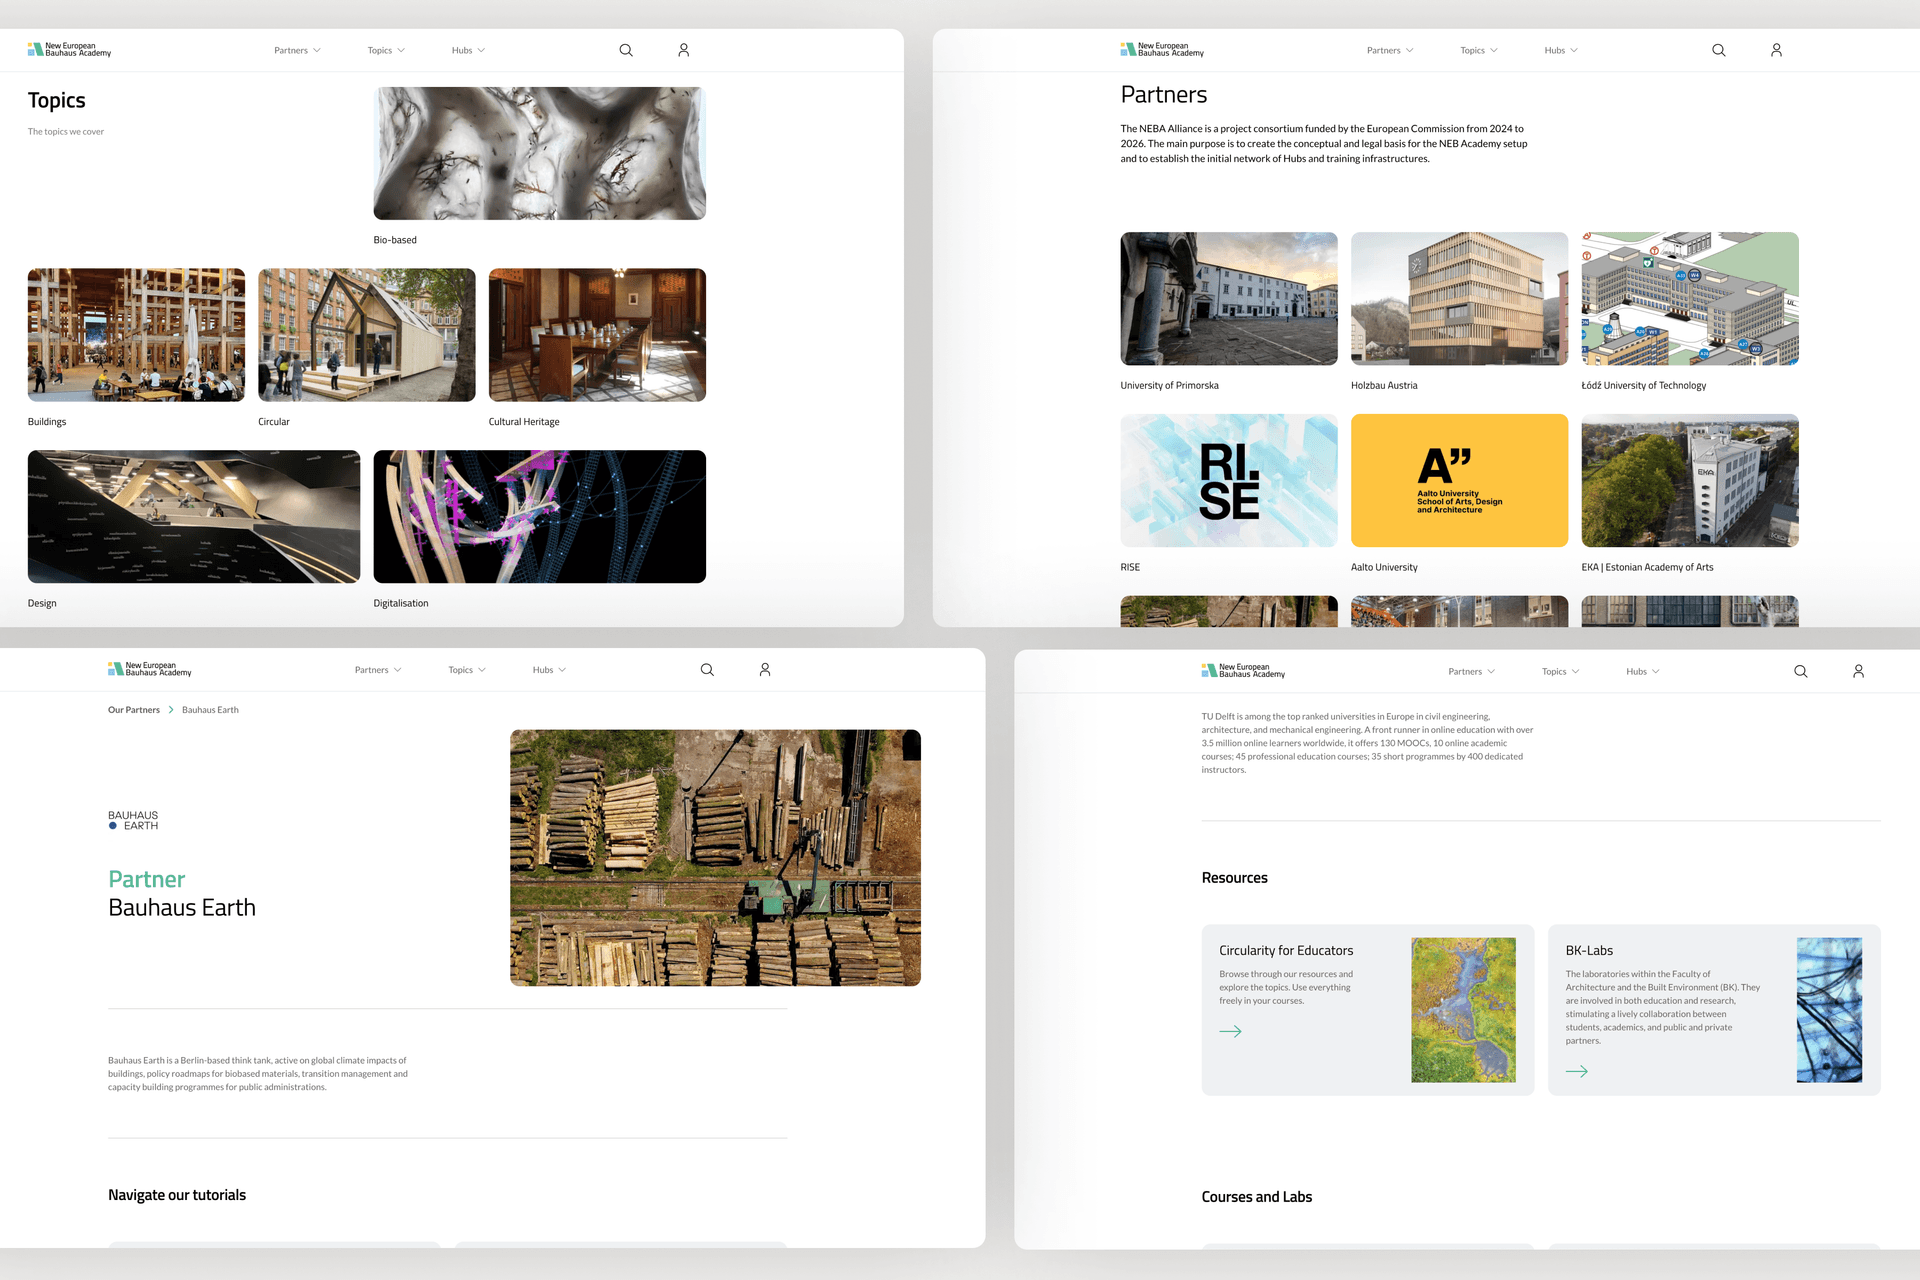Open the EKA Estonian Academy of Arts image
The image size is (1920, 1280).
tap(1690, 481)
